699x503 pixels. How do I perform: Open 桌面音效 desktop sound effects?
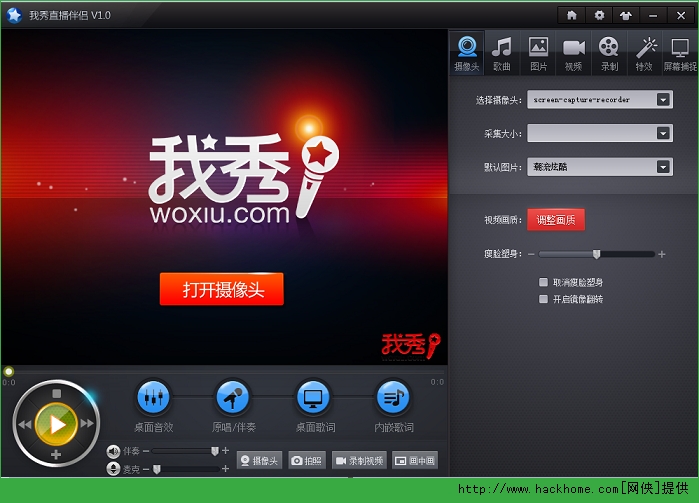point(153,396)
